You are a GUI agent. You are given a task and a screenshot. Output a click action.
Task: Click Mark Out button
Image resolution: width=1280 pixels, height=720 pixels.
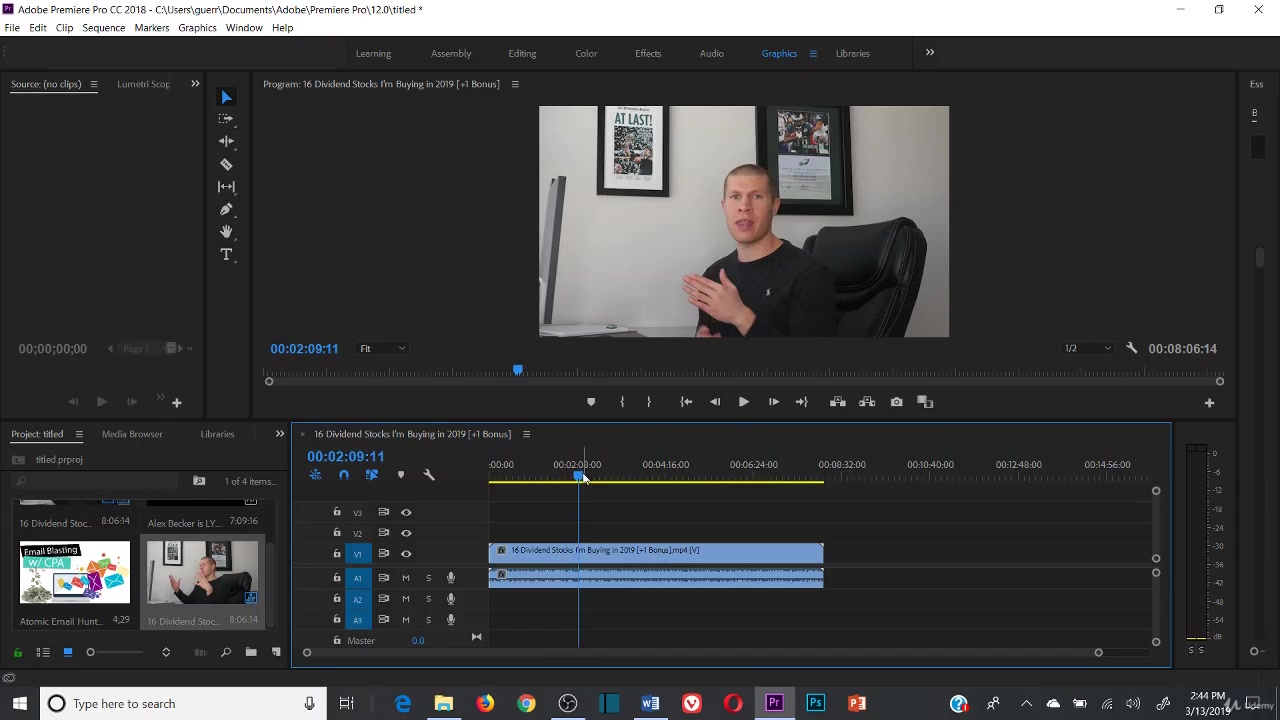[649, 402]
